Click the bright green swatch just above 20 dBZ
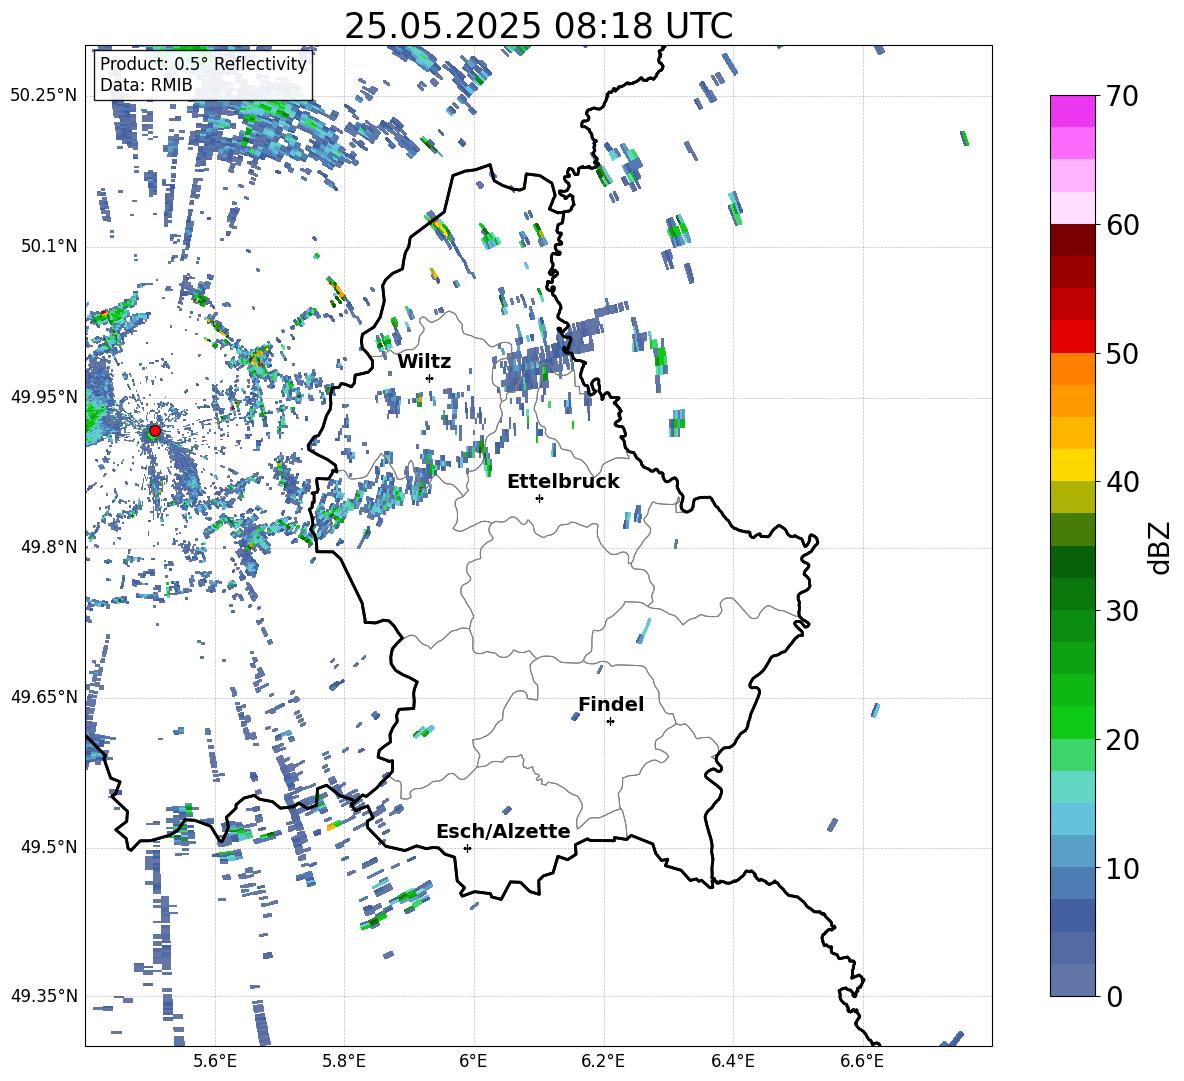This screenshot has width=1184, height=1081. (1072, 722)
